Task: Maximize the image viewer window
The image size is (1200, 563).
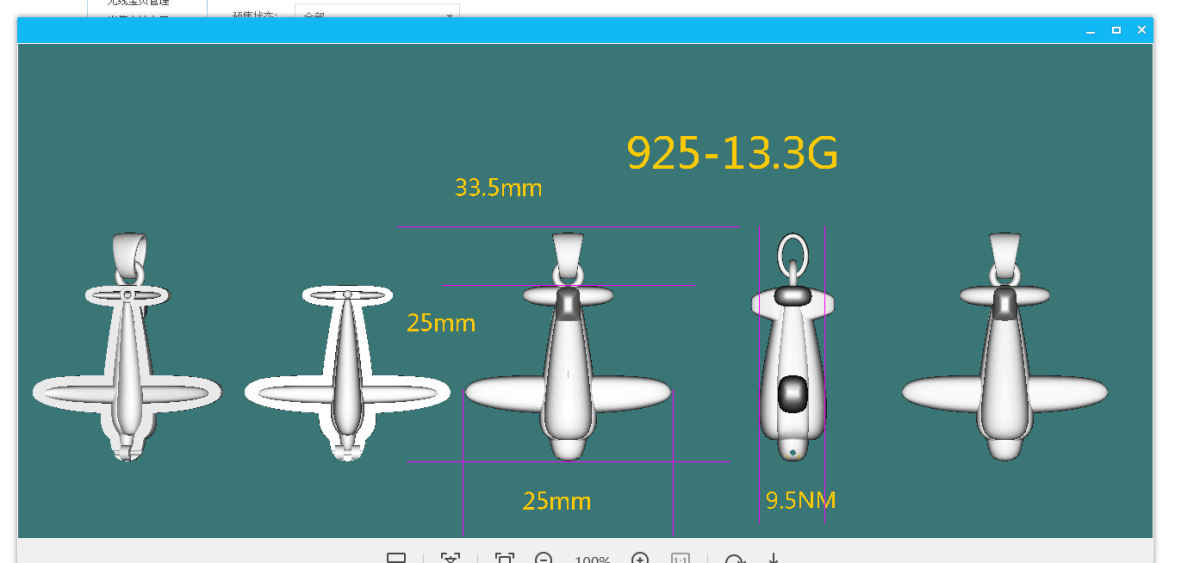Action: [x=1116, y=31]
